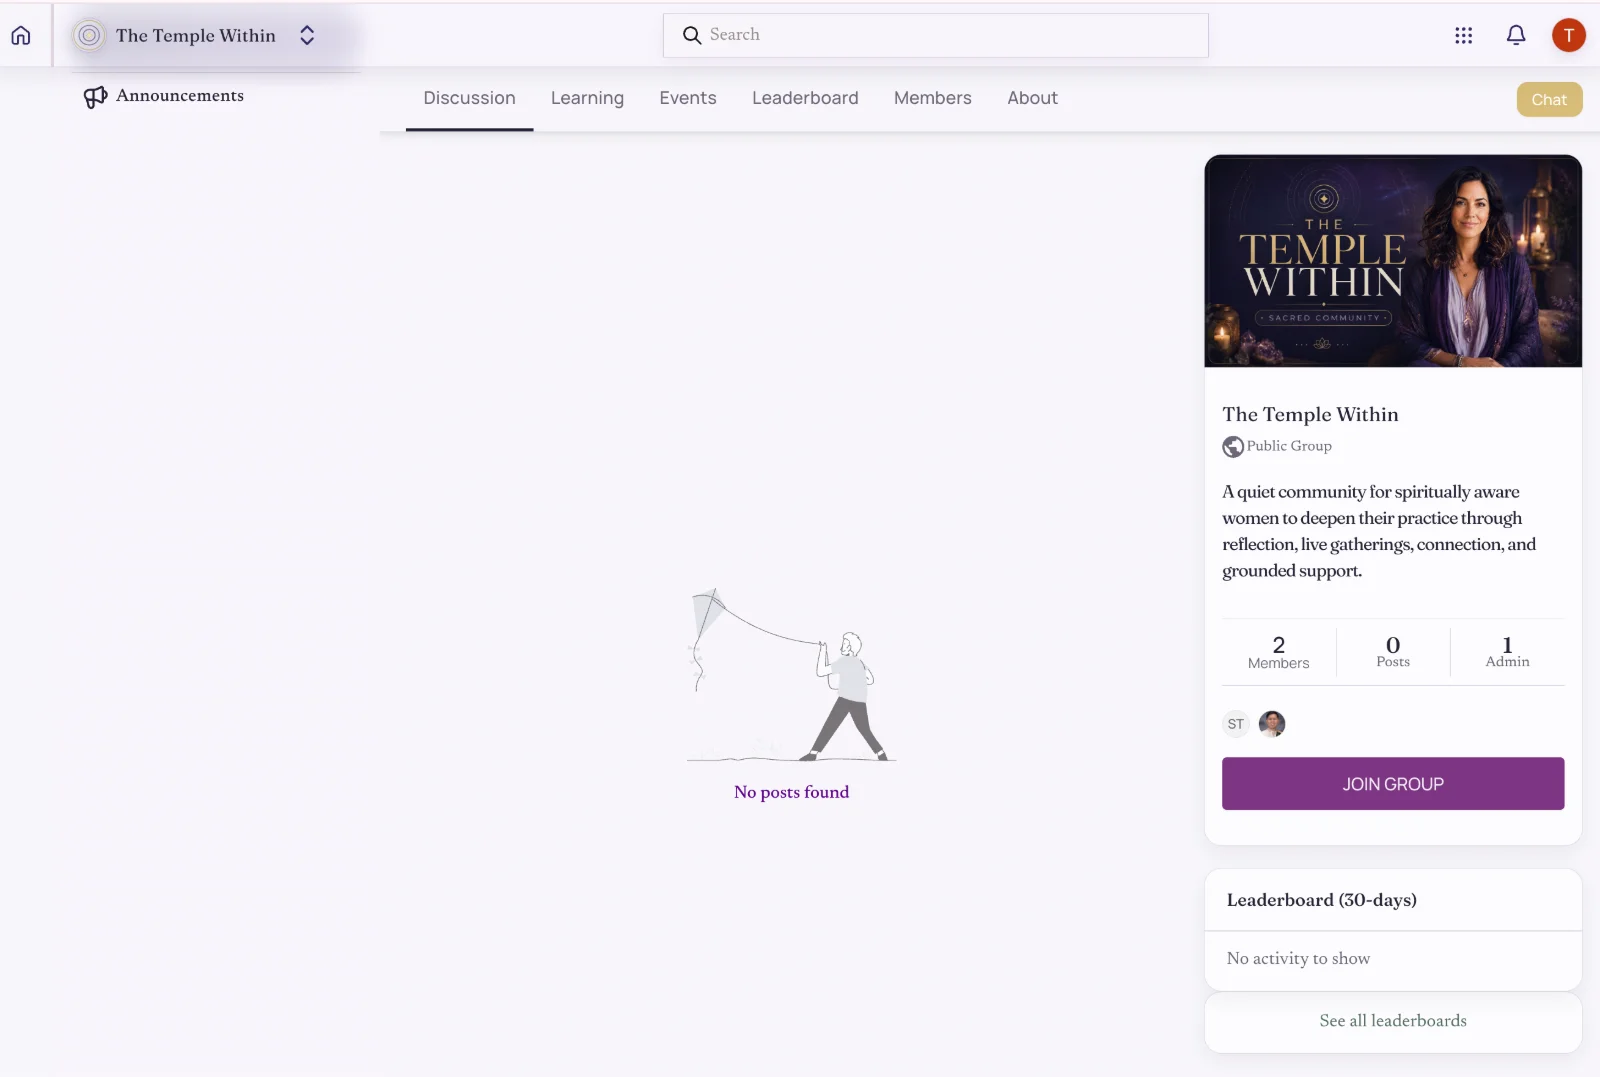This screenshot has width=1600, height=1077.
Task: Click the 1 Admin count
Action: pos(1507,652)
